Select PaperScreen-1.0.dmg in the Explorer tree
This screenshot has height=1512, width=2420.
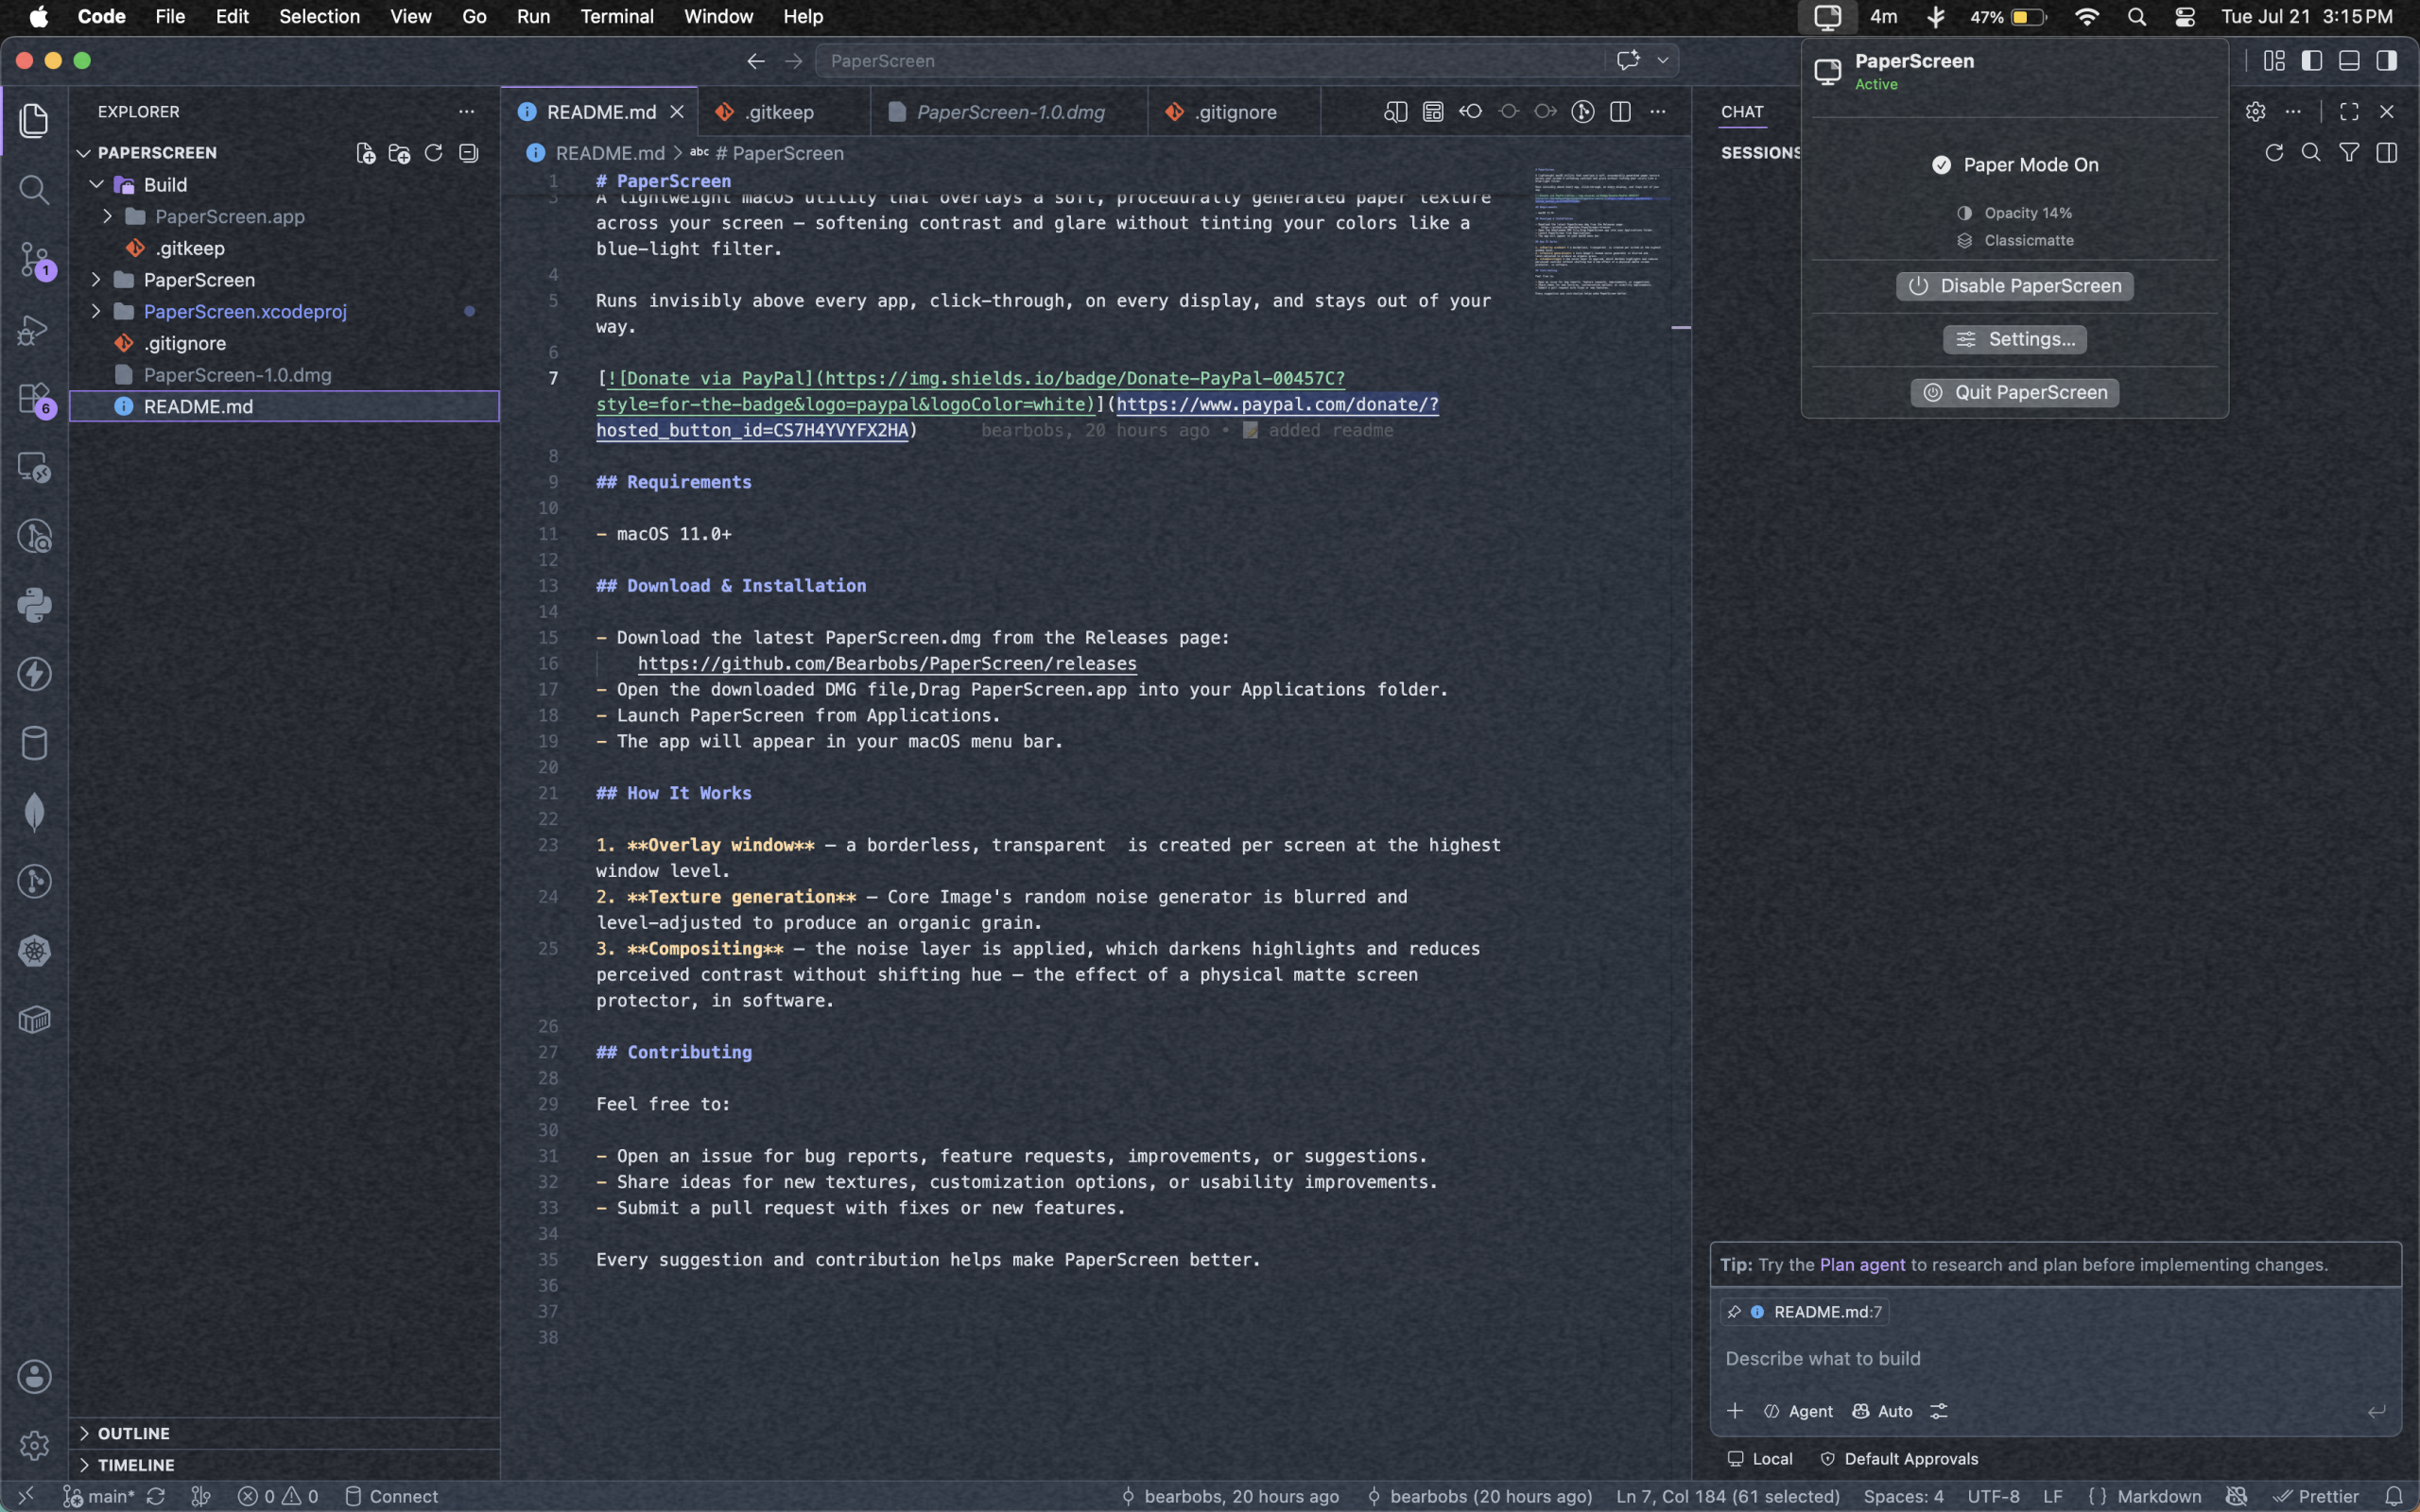(x=284, y=375)
